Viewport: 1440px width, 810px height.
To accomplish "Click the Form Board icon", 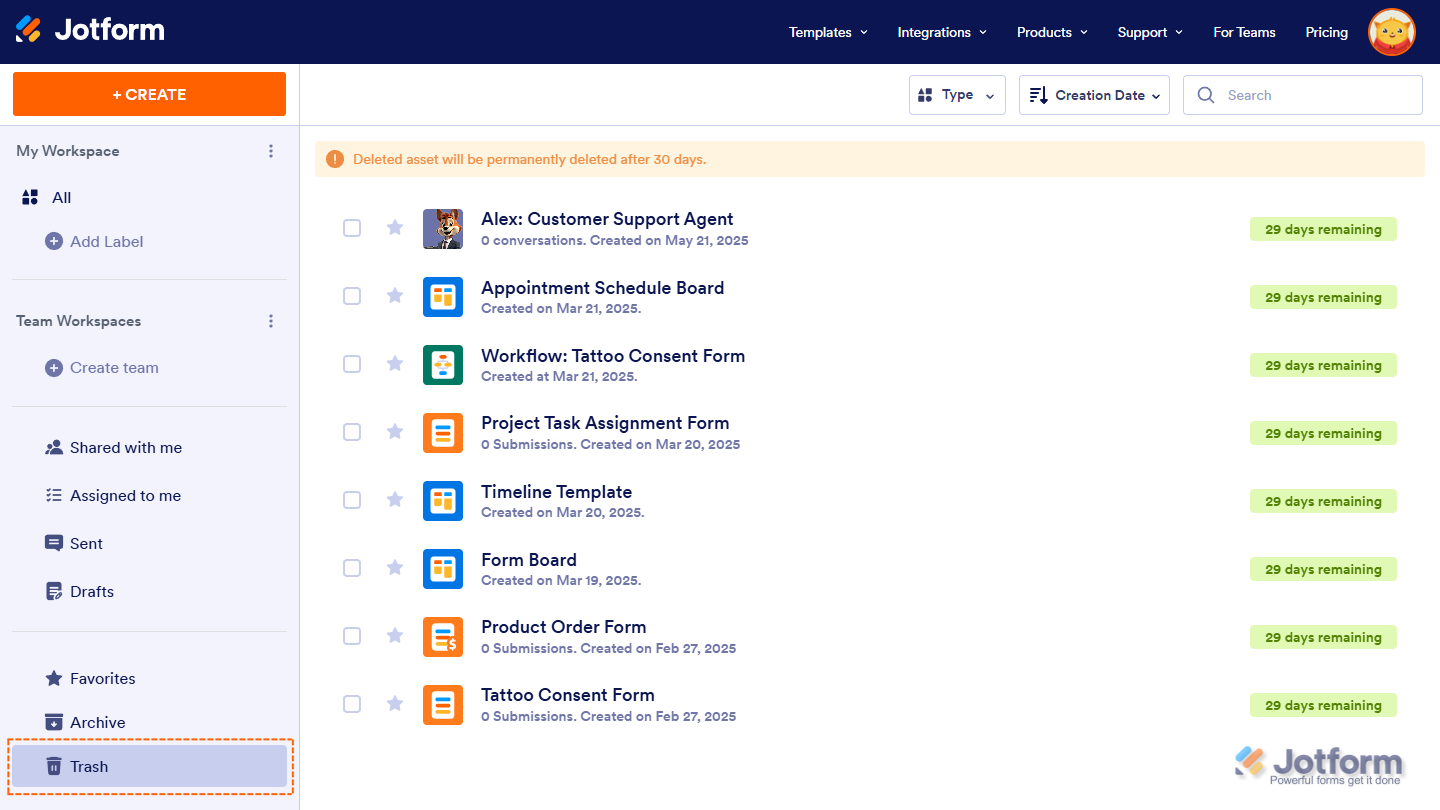I will (443, 569).
